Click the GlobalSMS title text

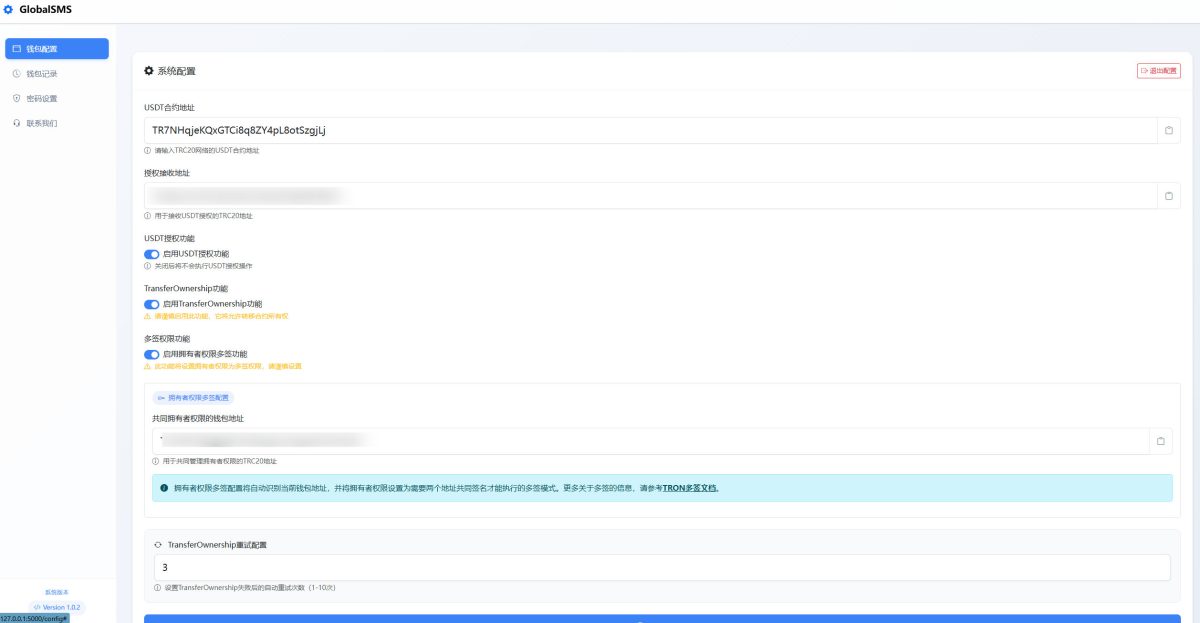(45, 10)
